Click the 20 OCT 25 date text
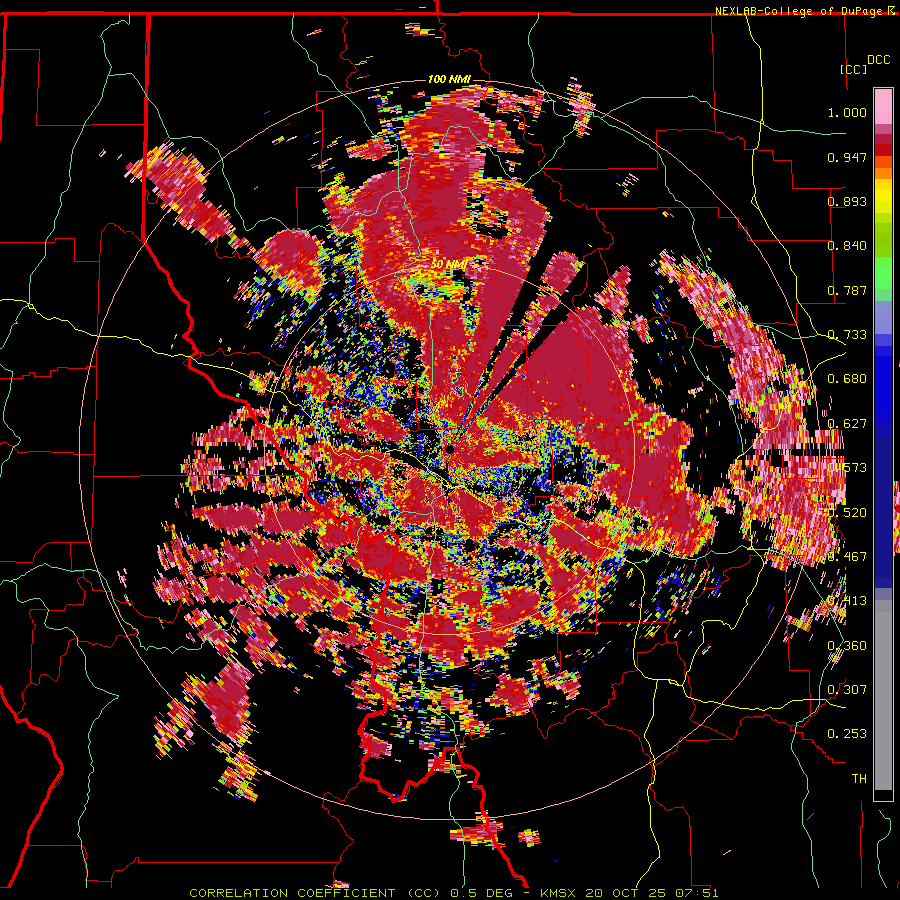This screenshot has width=900, height=900. (x=625, y=893)
